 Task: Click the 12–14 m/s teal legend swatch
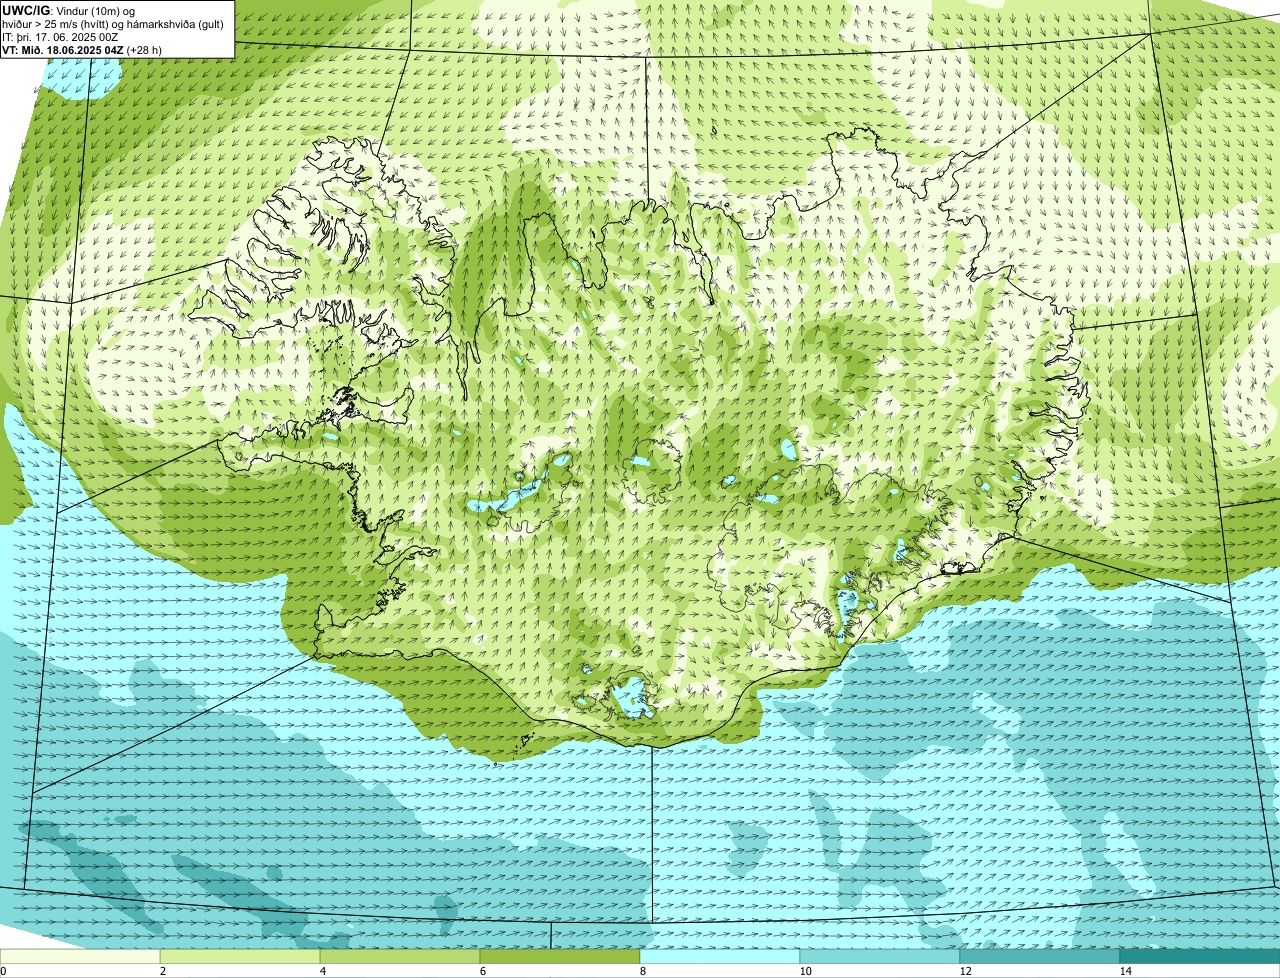click(x=1040, y=956)
